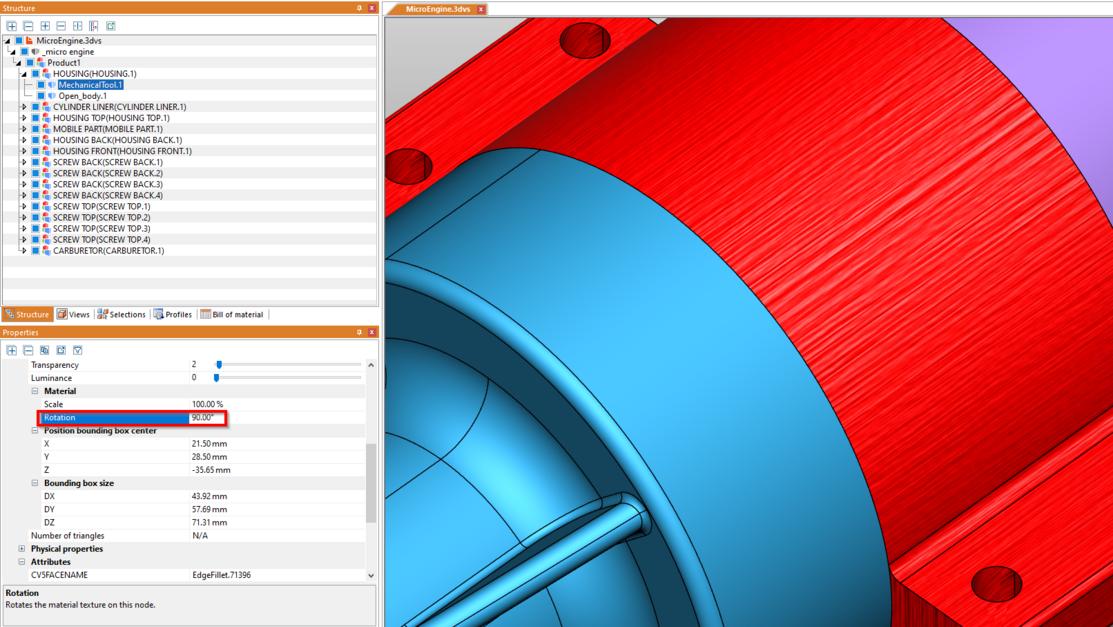This screenshot has width=1113, height=627.
Task: Expand the HOUSING TOP tree node
Action: coord(23,118)
